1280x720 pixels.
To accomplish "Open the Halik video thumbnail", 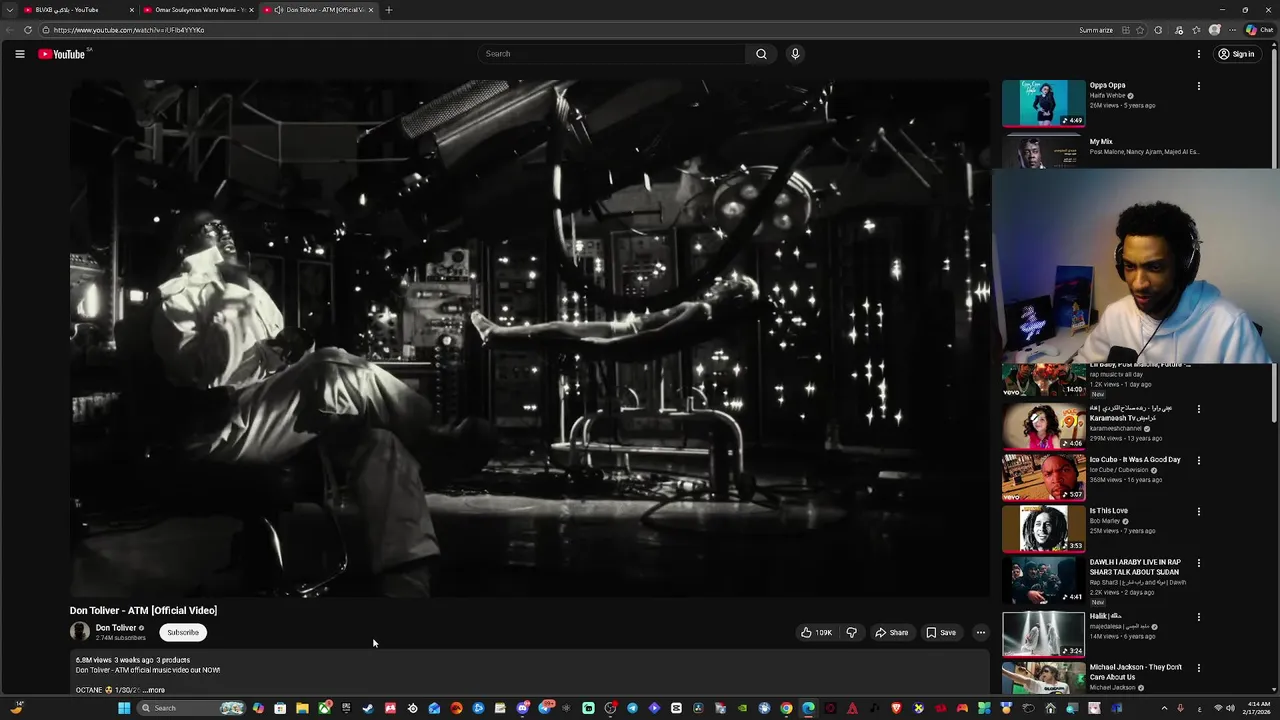I will [x=1043, y=633].
